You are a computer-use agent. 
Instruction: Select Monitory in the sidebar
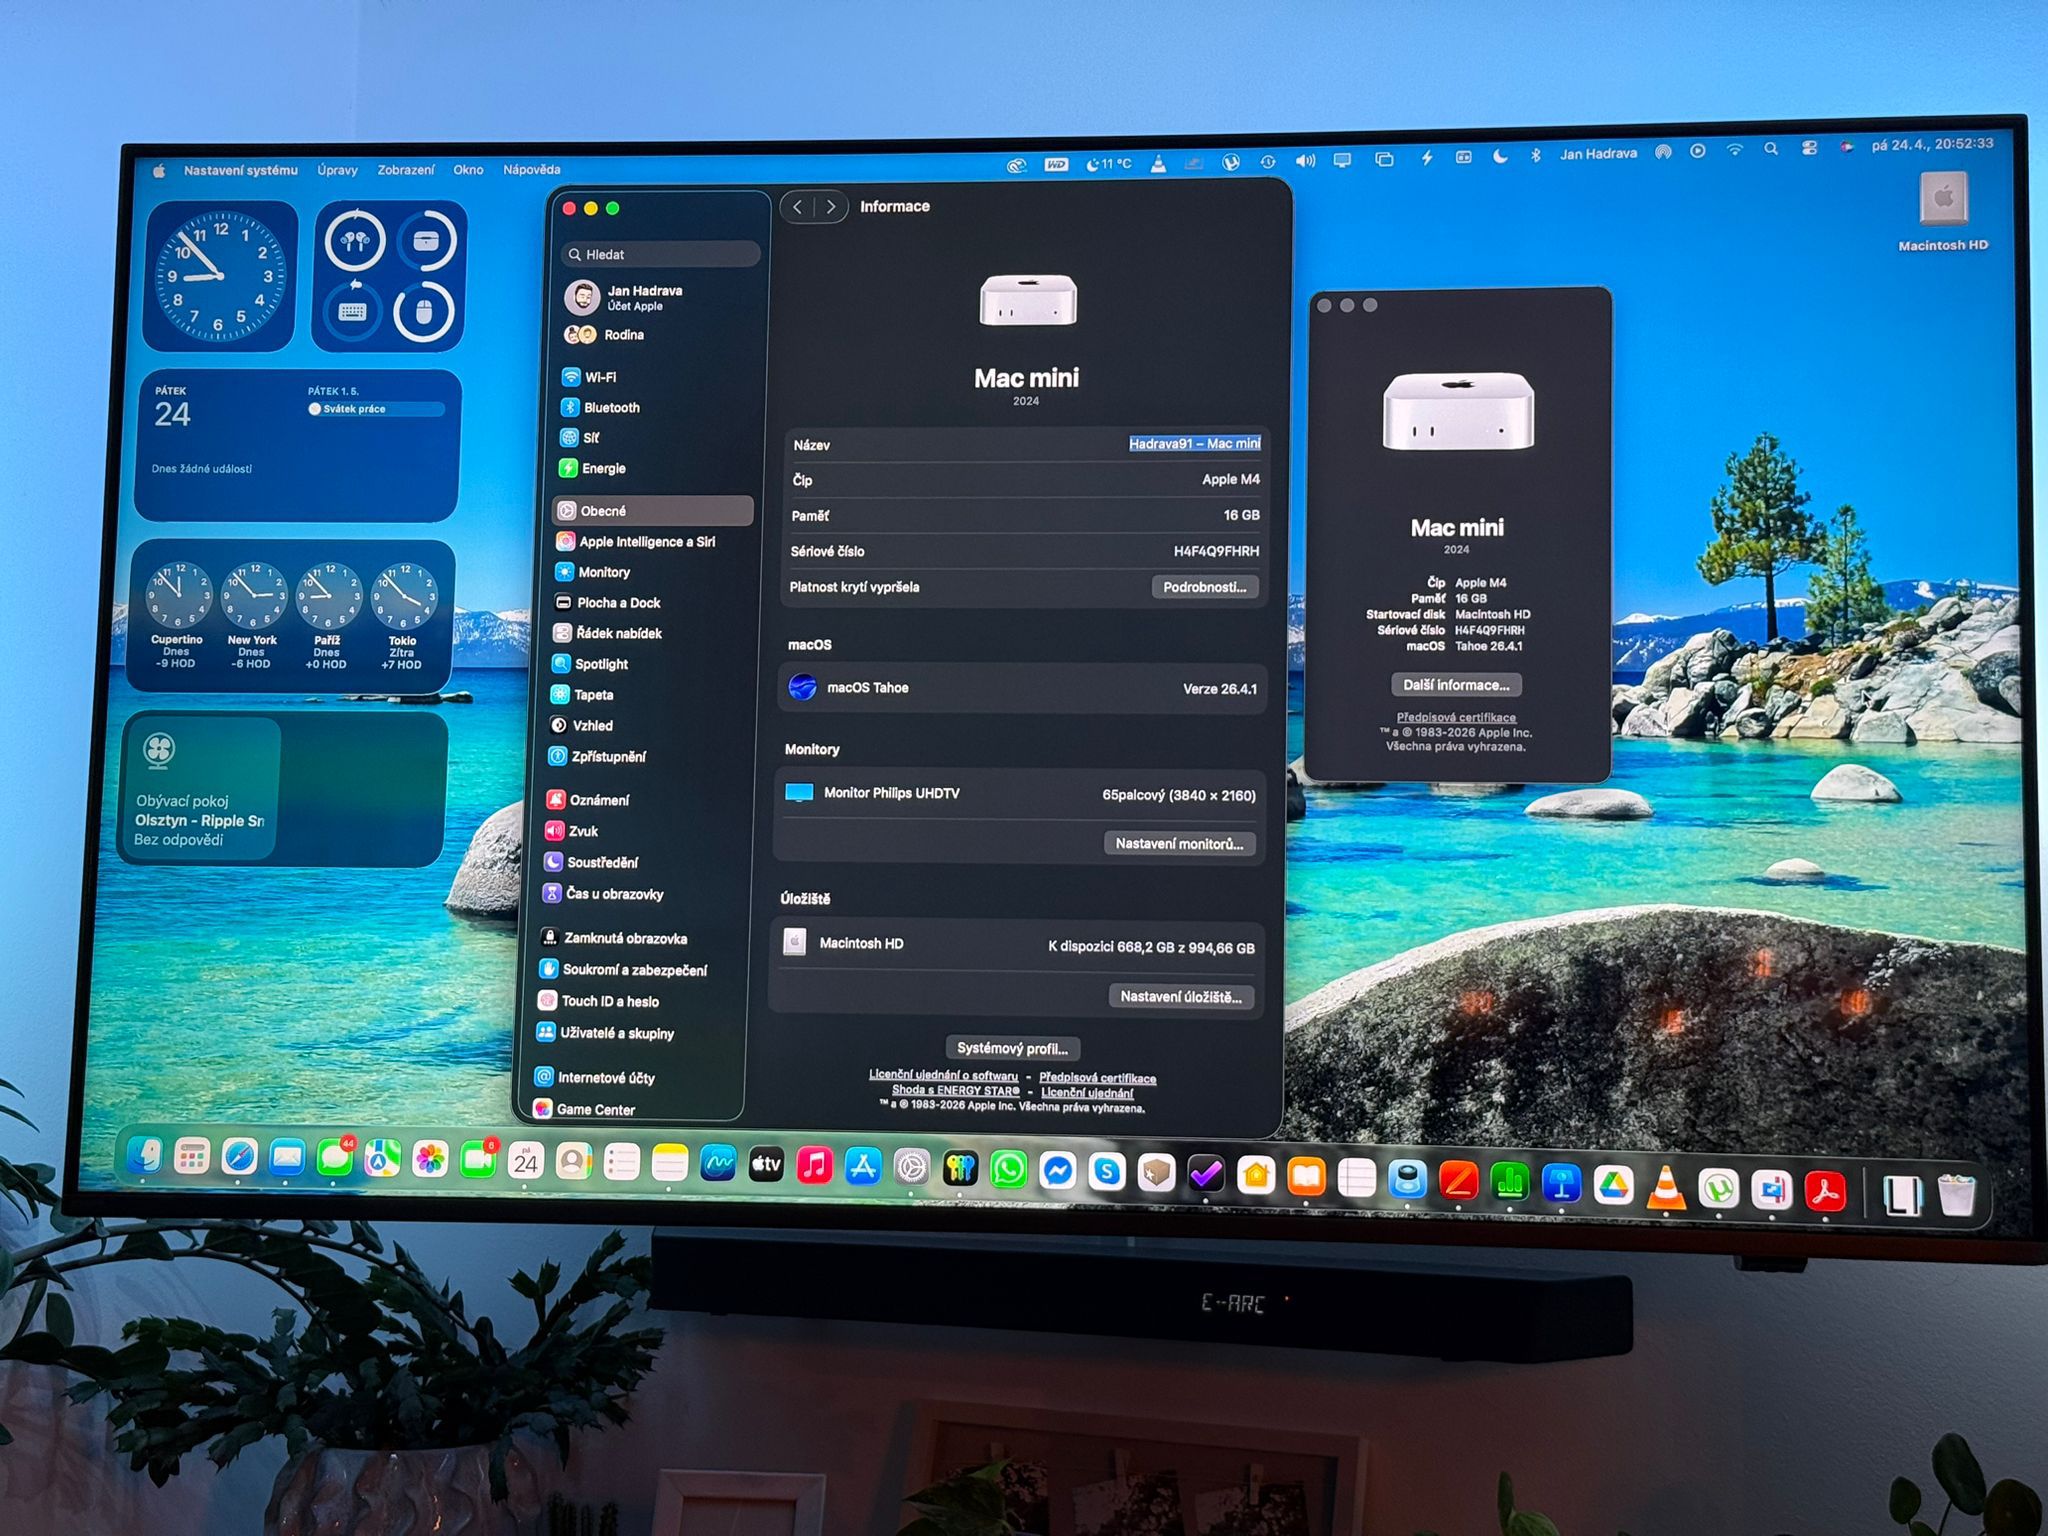[603, 572]
